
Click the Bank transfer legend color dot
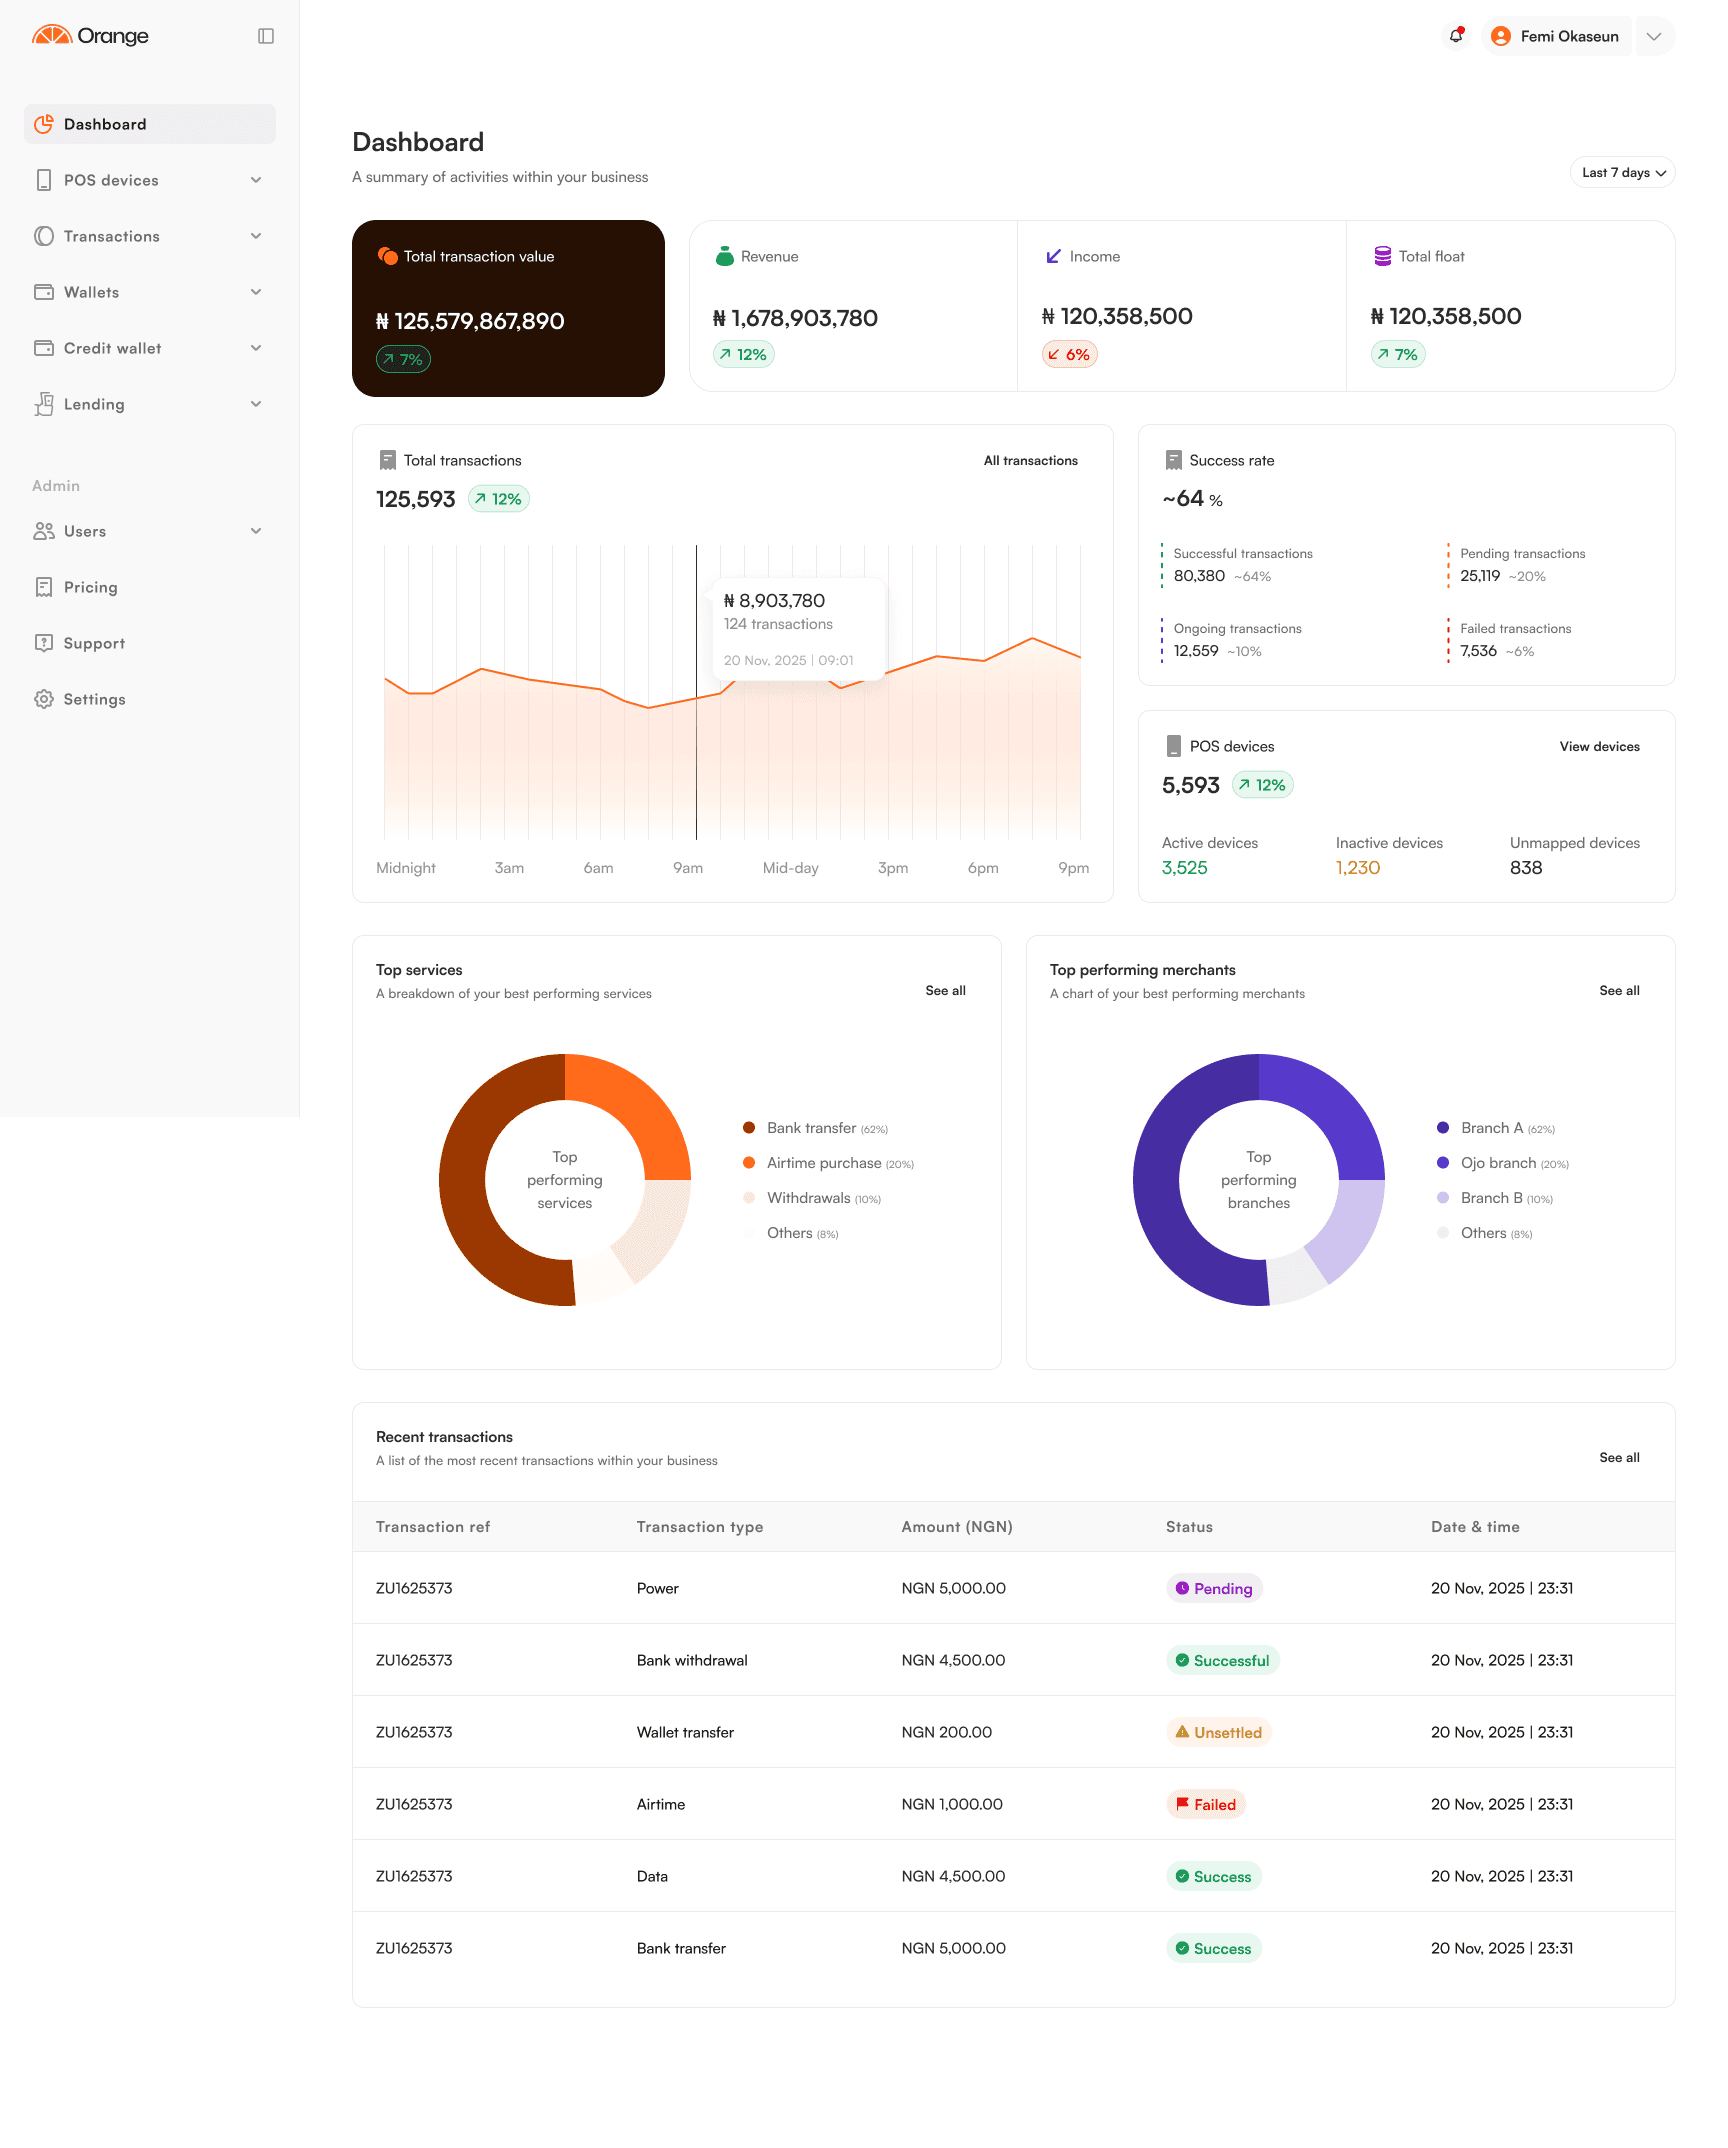coord(749,1128)
